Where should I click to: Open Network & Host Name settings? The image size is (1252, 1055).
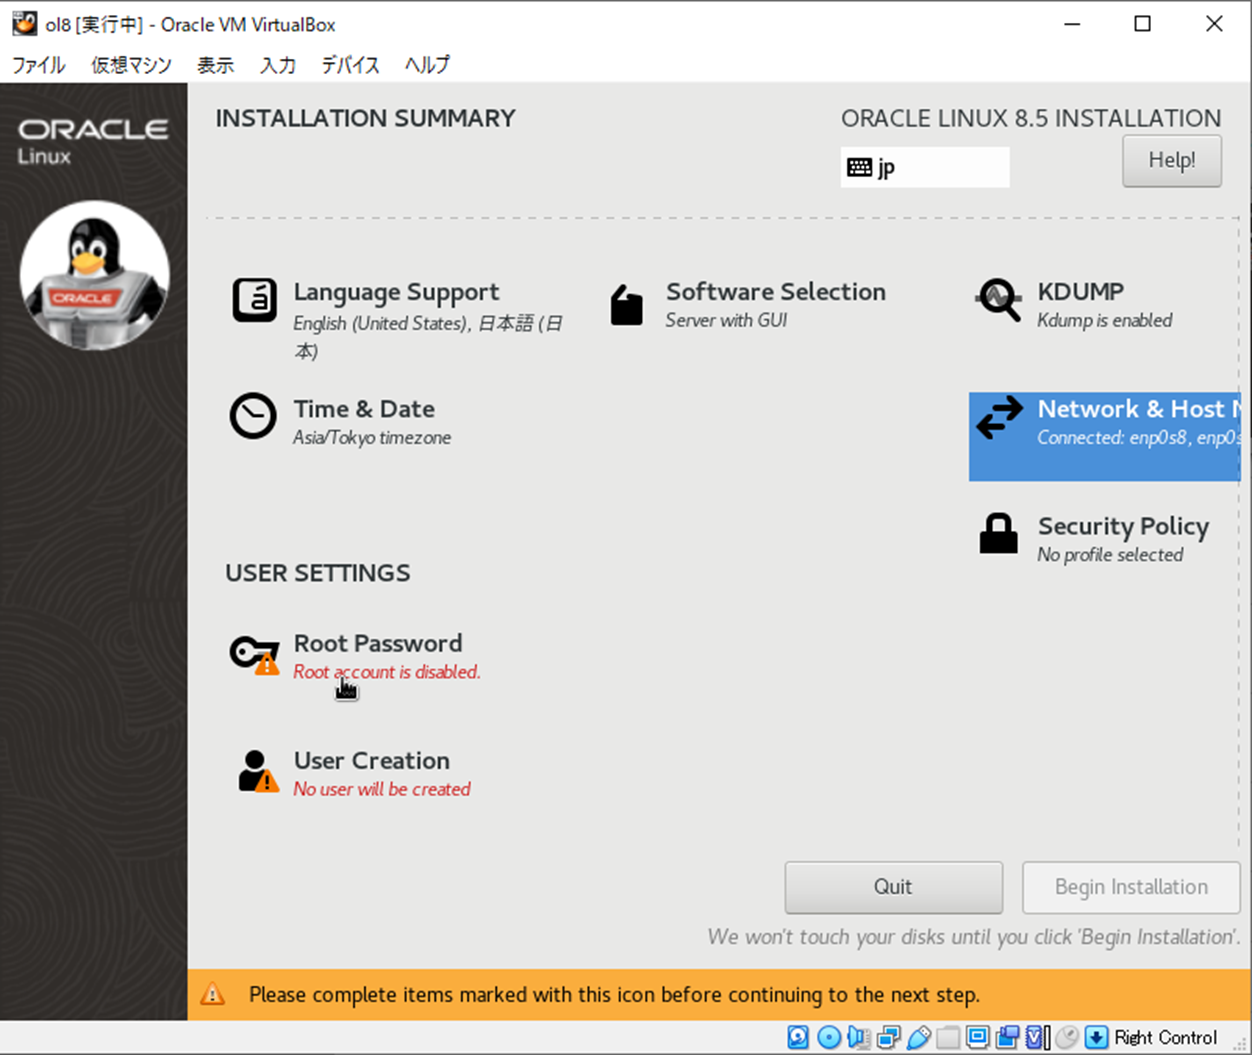(1105, 436)
